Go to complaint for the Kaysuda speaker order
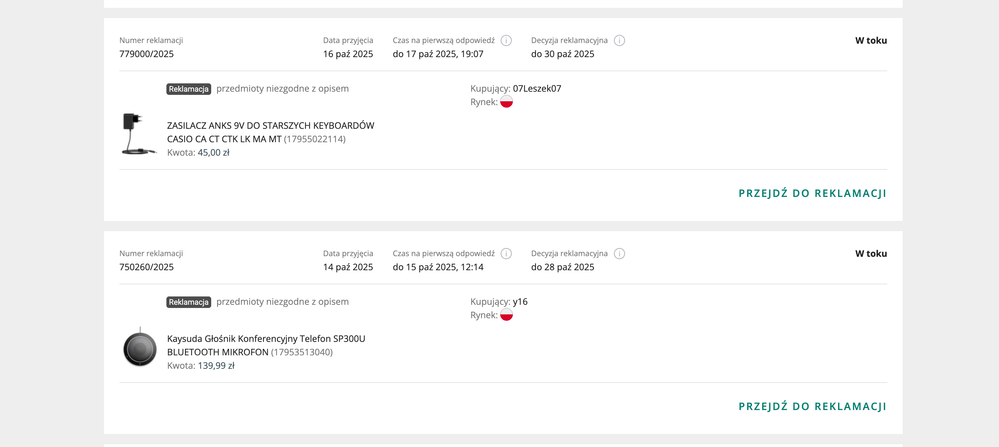The width and height of the screenshot is (999, 447). [812, 406]
